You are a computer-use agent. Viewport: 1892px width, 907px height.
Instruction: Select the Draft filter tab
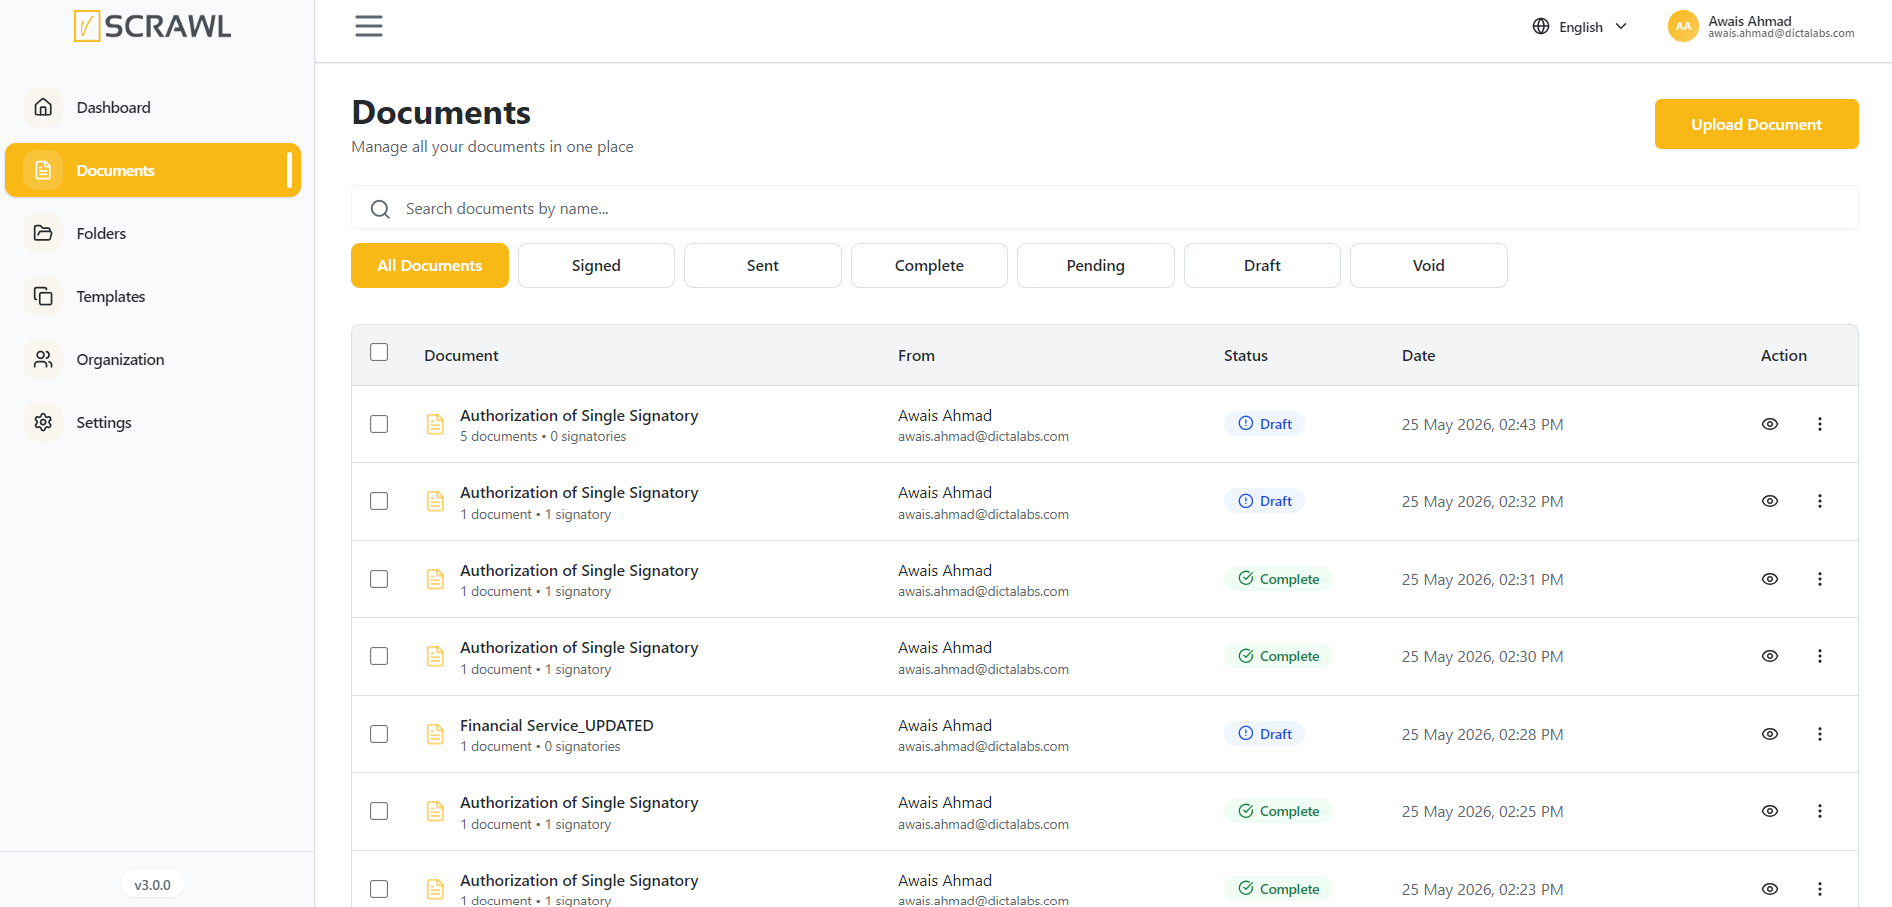tap(1262, 265)
